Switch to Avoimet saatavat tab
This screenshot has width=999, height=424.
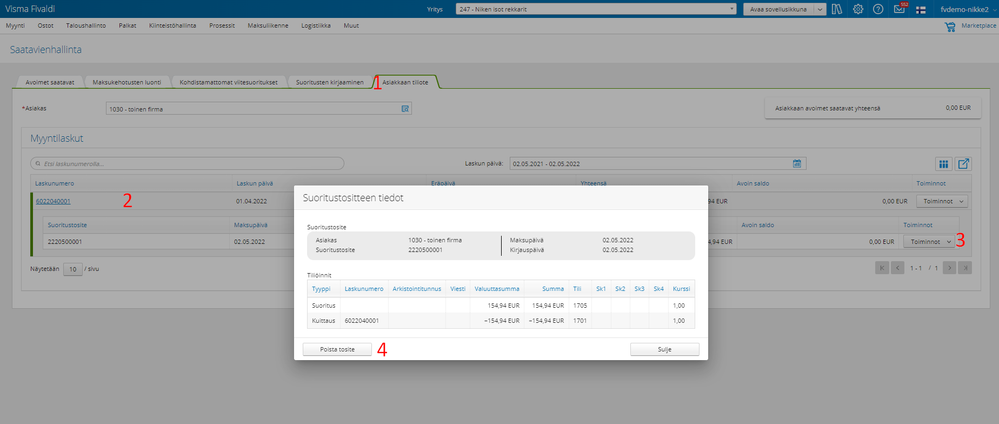tap(50, 82)
